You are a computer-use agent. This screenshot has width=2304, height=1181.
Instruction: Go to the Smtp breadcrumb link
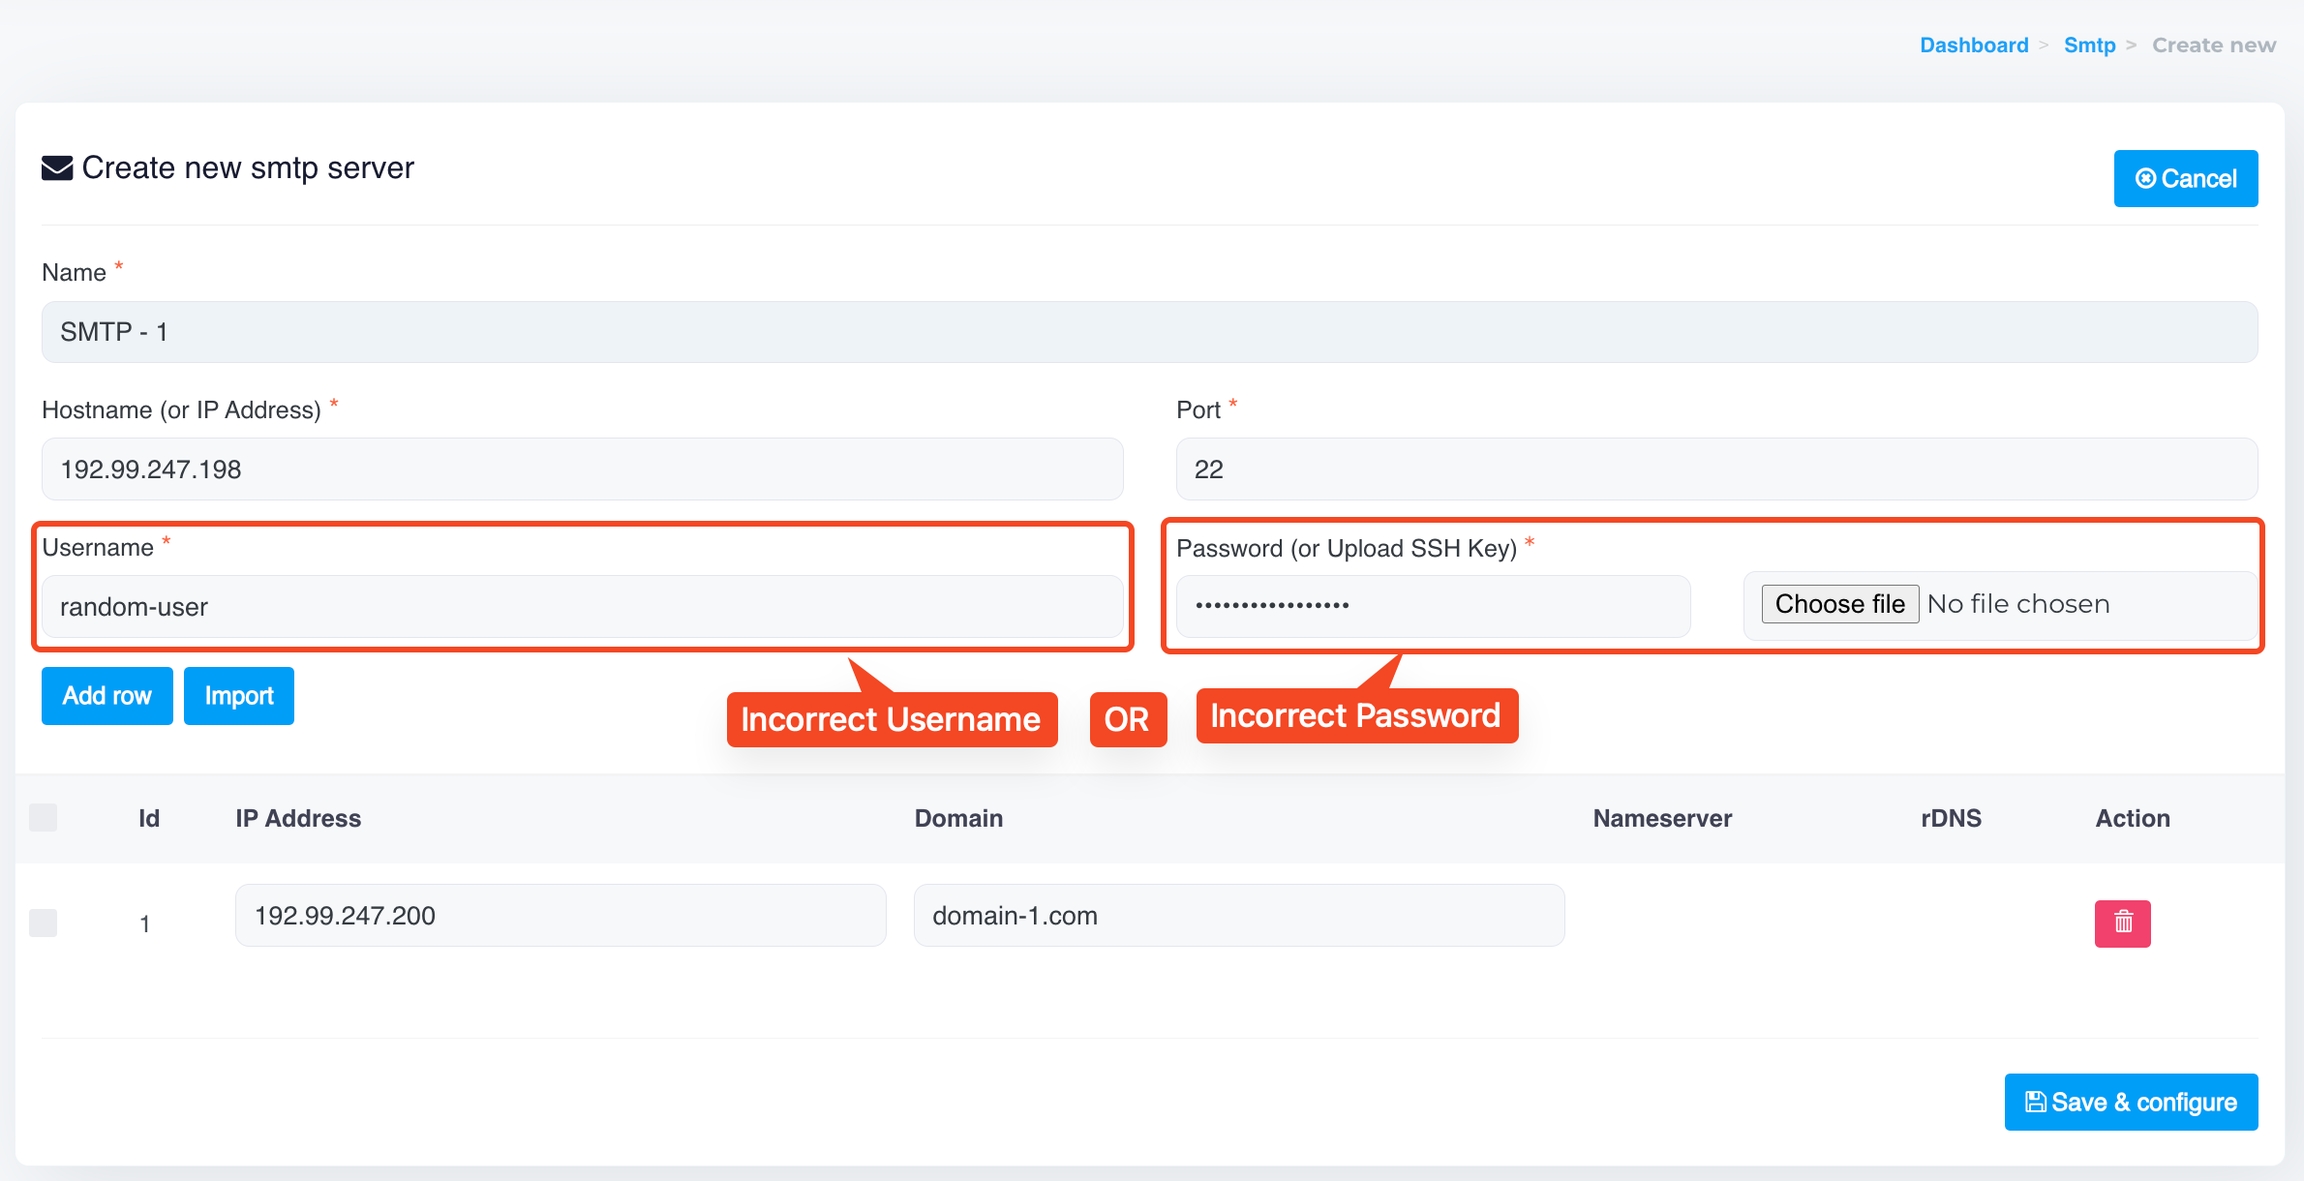[2089, 45]
